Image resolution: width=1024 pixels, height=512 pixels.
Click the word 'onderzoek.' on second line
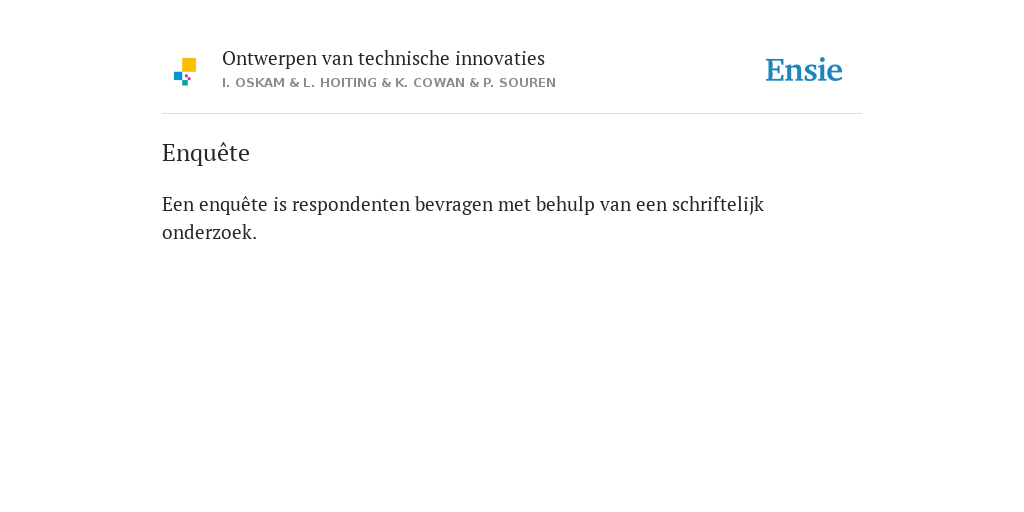[210, 232]
